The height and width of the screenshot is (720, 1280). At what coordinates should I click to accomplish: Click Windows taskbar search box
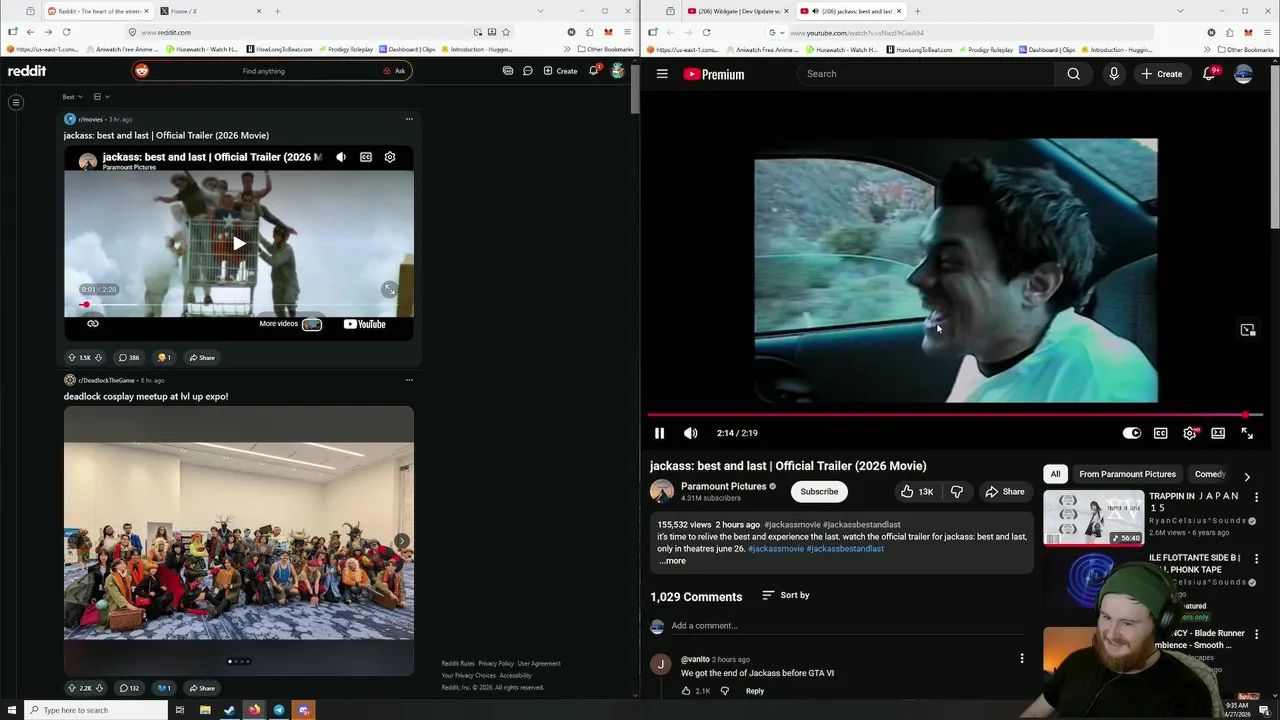pyautogui.click(x=95, y=710)
